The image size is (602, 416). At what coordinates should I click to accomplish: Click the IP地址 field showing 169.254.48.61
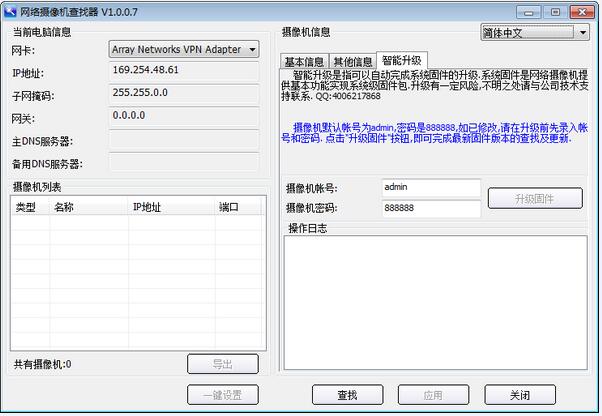coord(184,71)
